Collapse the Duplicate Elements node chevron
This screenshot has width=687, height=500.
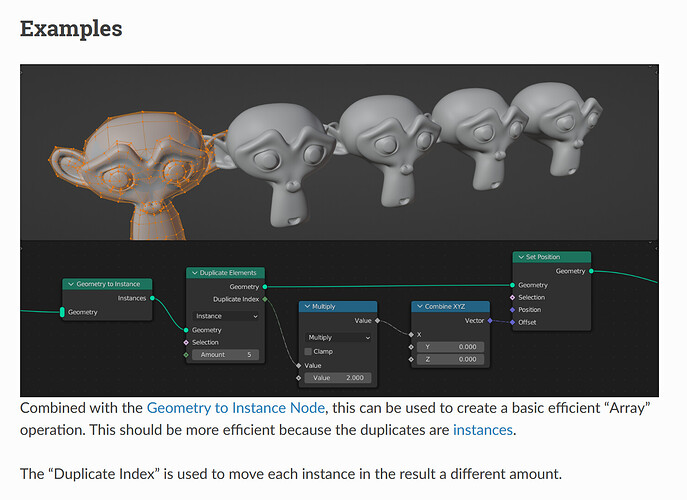click(195, 273)
